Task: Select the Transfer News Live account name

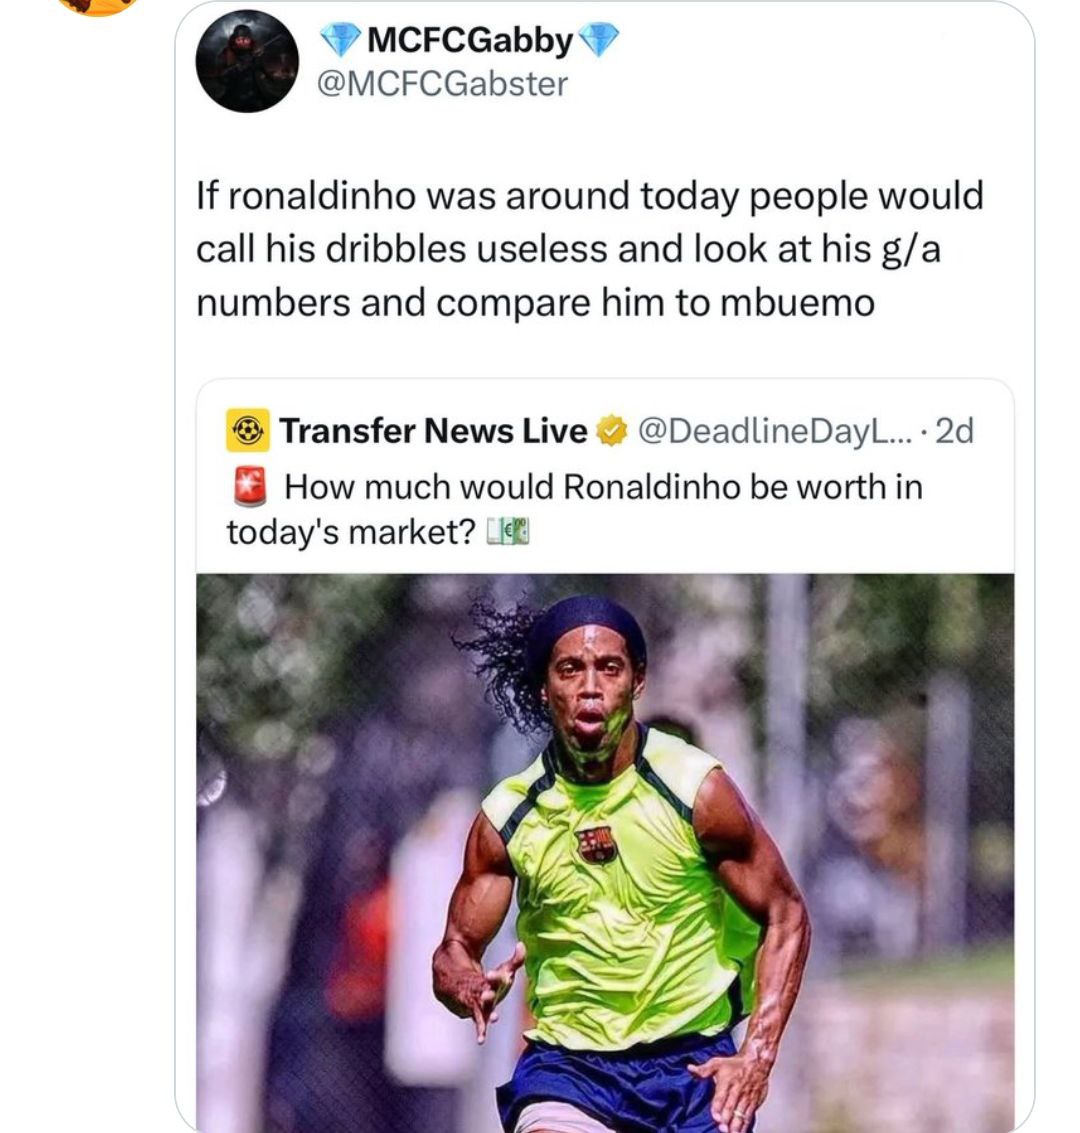Action: [433, 431]
